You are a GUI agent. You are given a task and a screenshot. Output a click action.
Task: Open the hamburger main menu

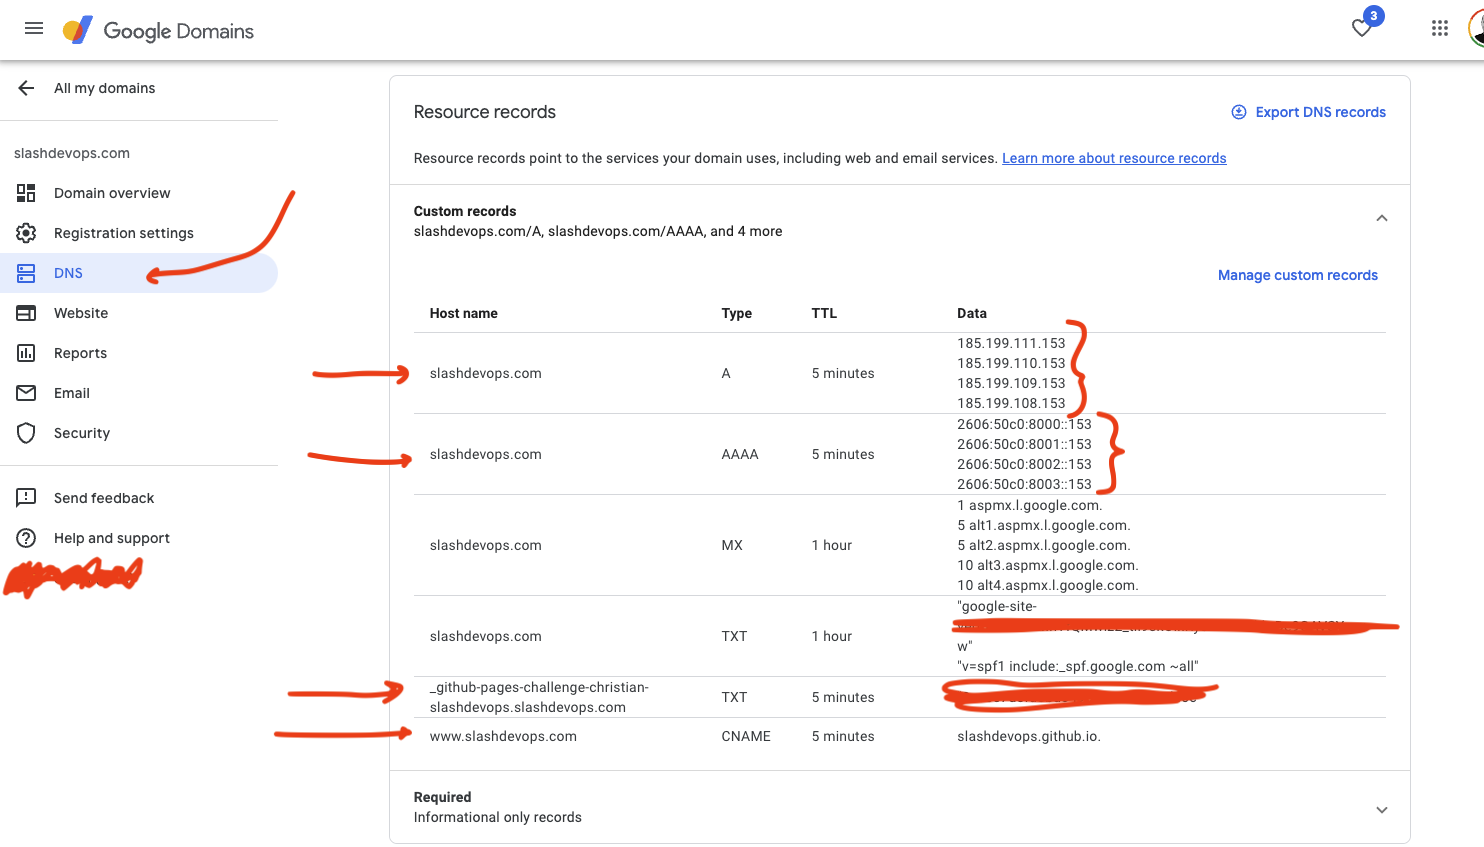tap(34, 28)
